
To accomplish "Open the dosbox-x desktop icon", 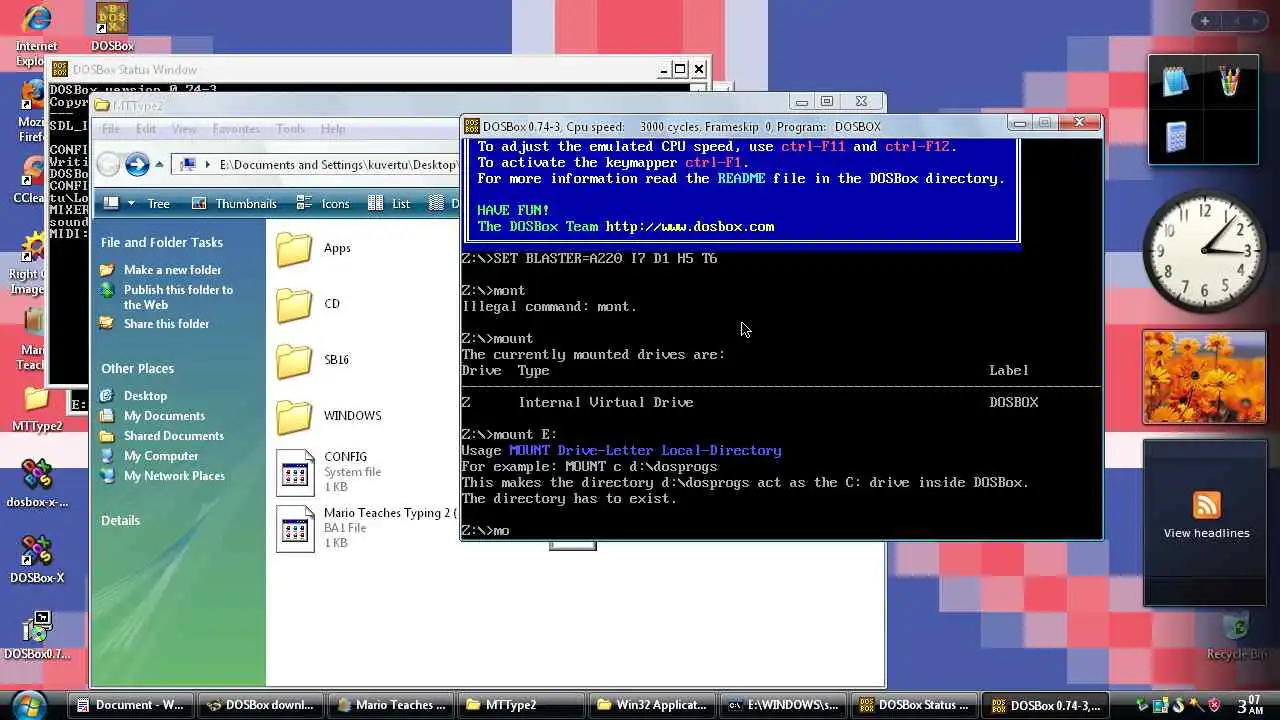I will [x=37, y=484].
